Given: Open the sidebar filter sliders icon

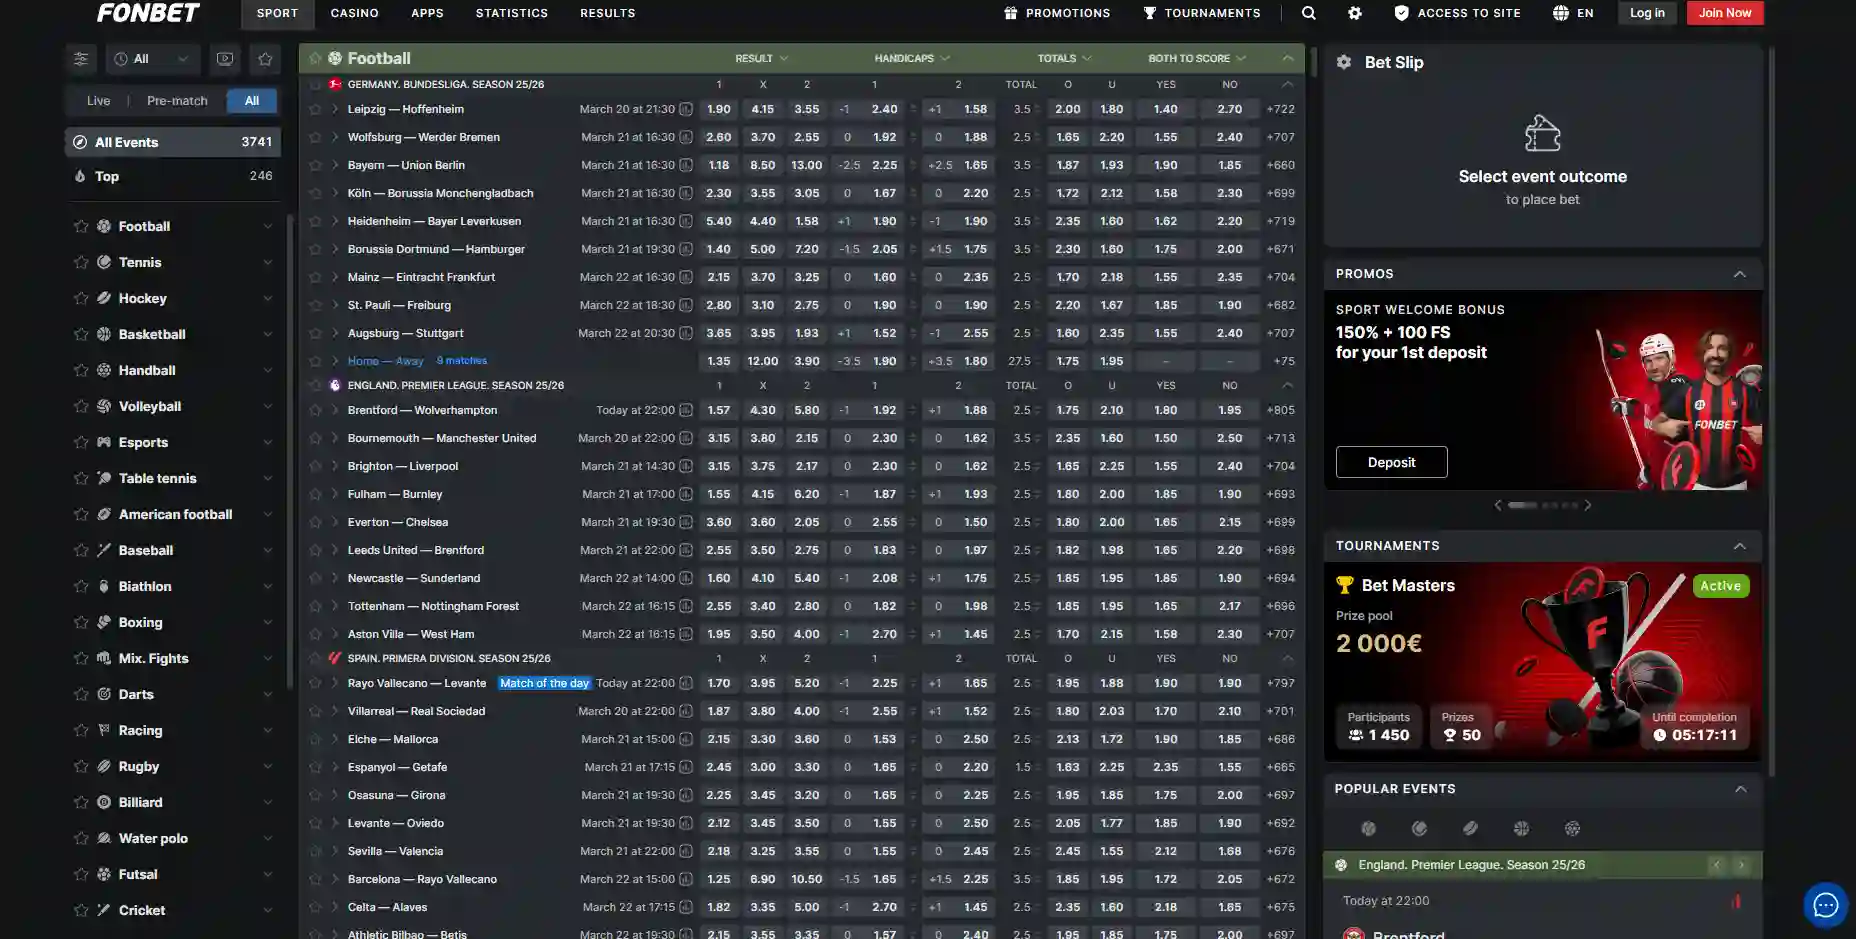Looking at the screenshot, I should 81,59.
